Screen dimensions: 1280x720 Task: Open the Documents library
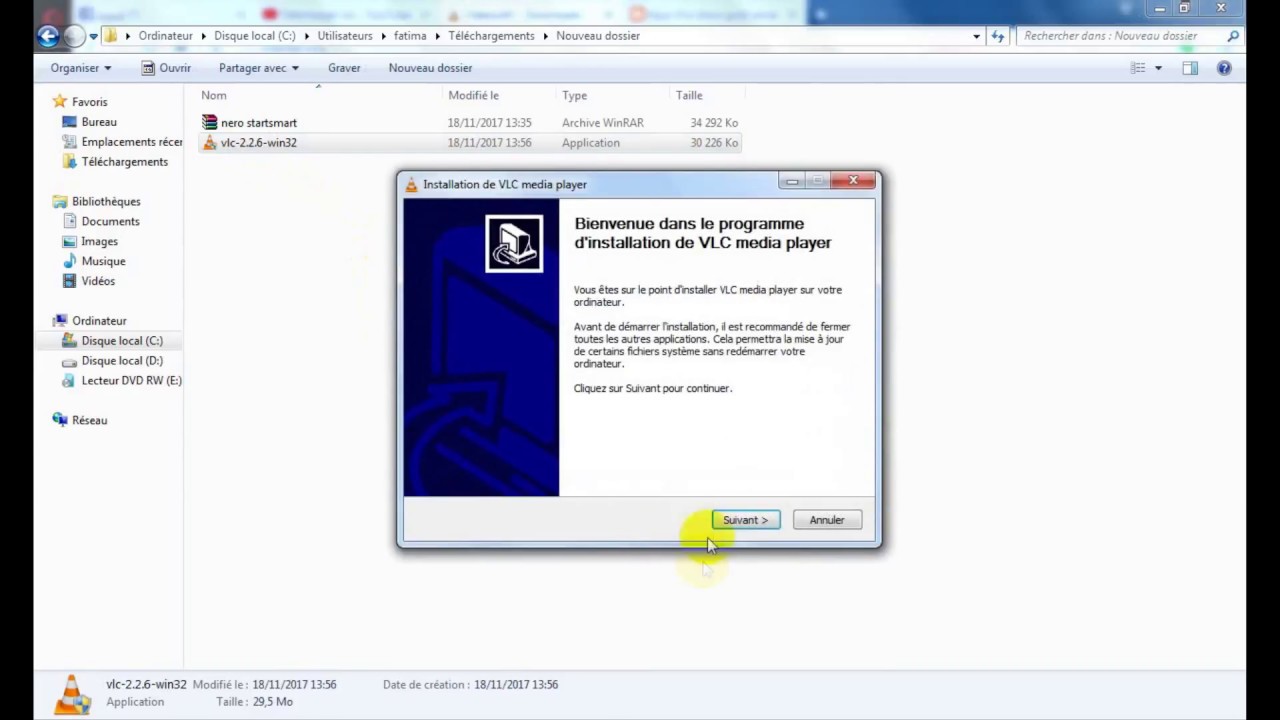click(110, 222)
